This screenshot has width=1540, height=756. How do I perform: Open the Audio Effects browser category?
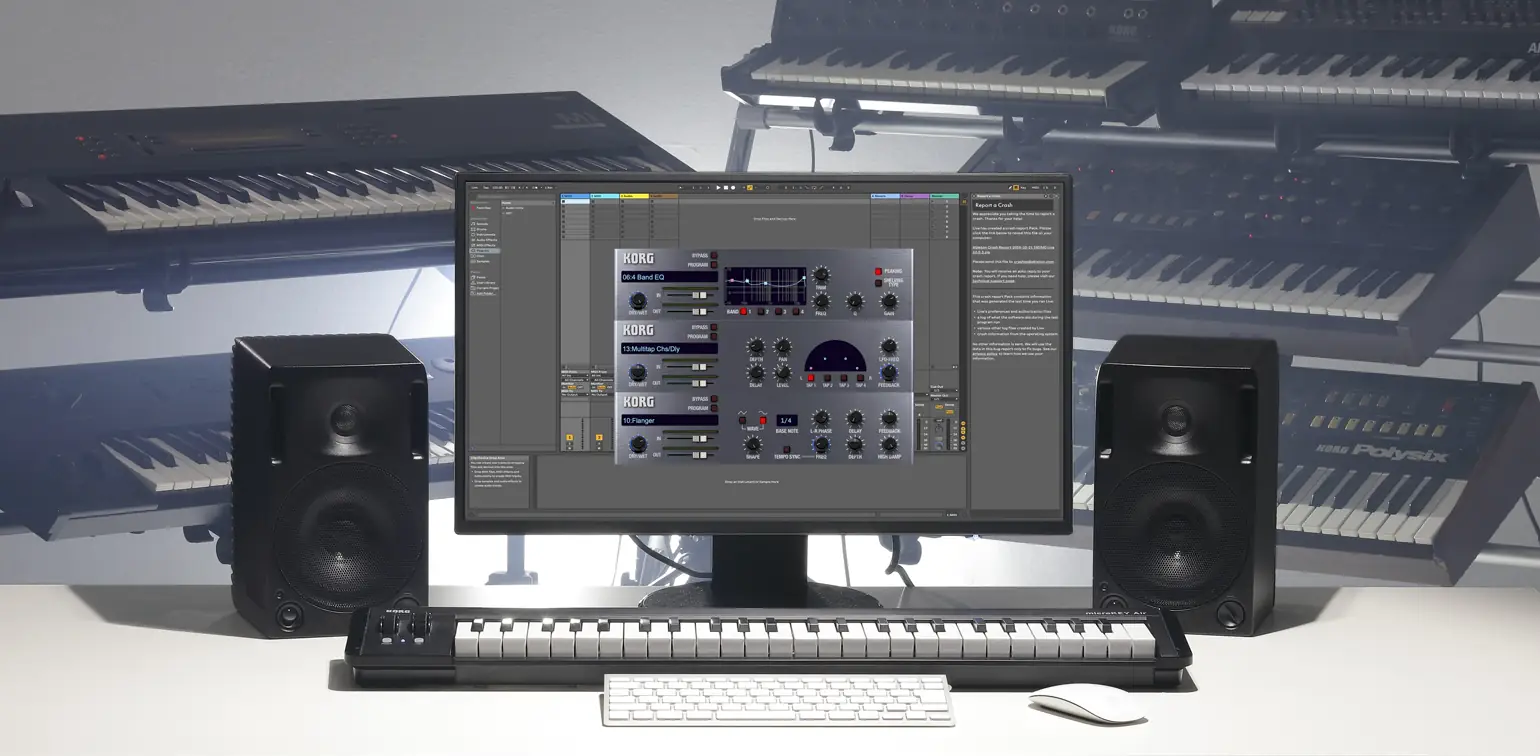tap(486, 239)
